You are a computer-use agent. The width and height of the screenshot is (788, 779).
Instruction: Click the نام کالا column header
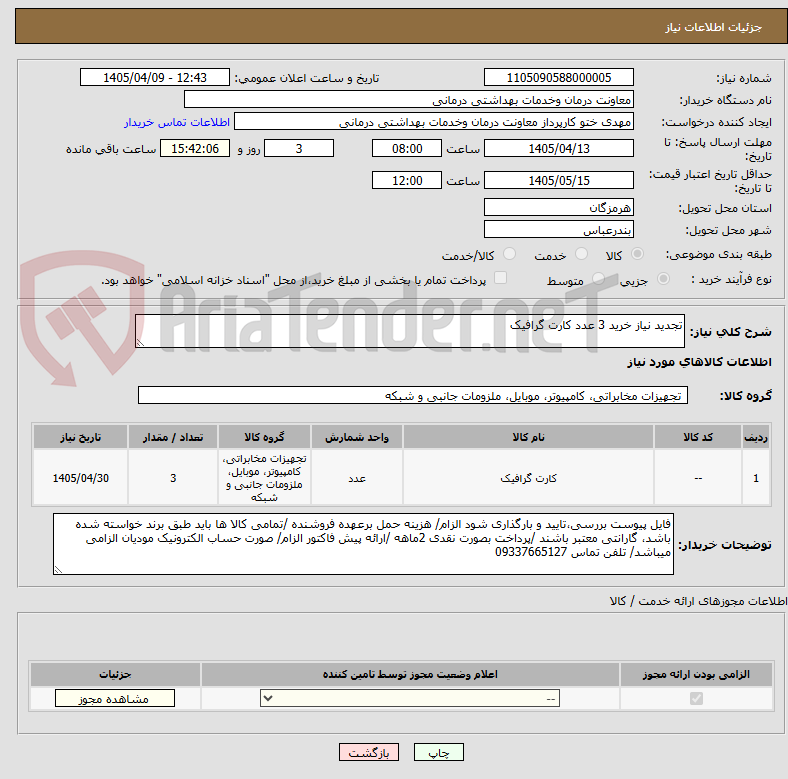click(528, 437)
